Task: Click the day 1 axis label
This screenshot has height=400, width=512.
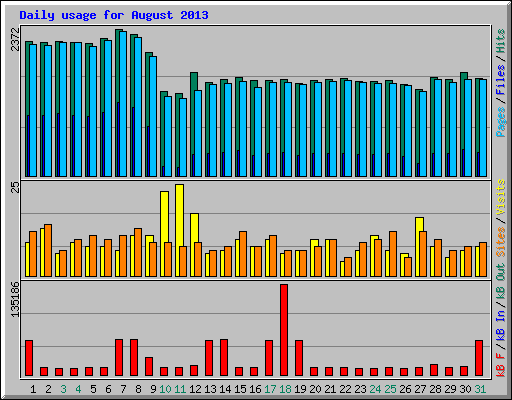Action: [33, 389]
